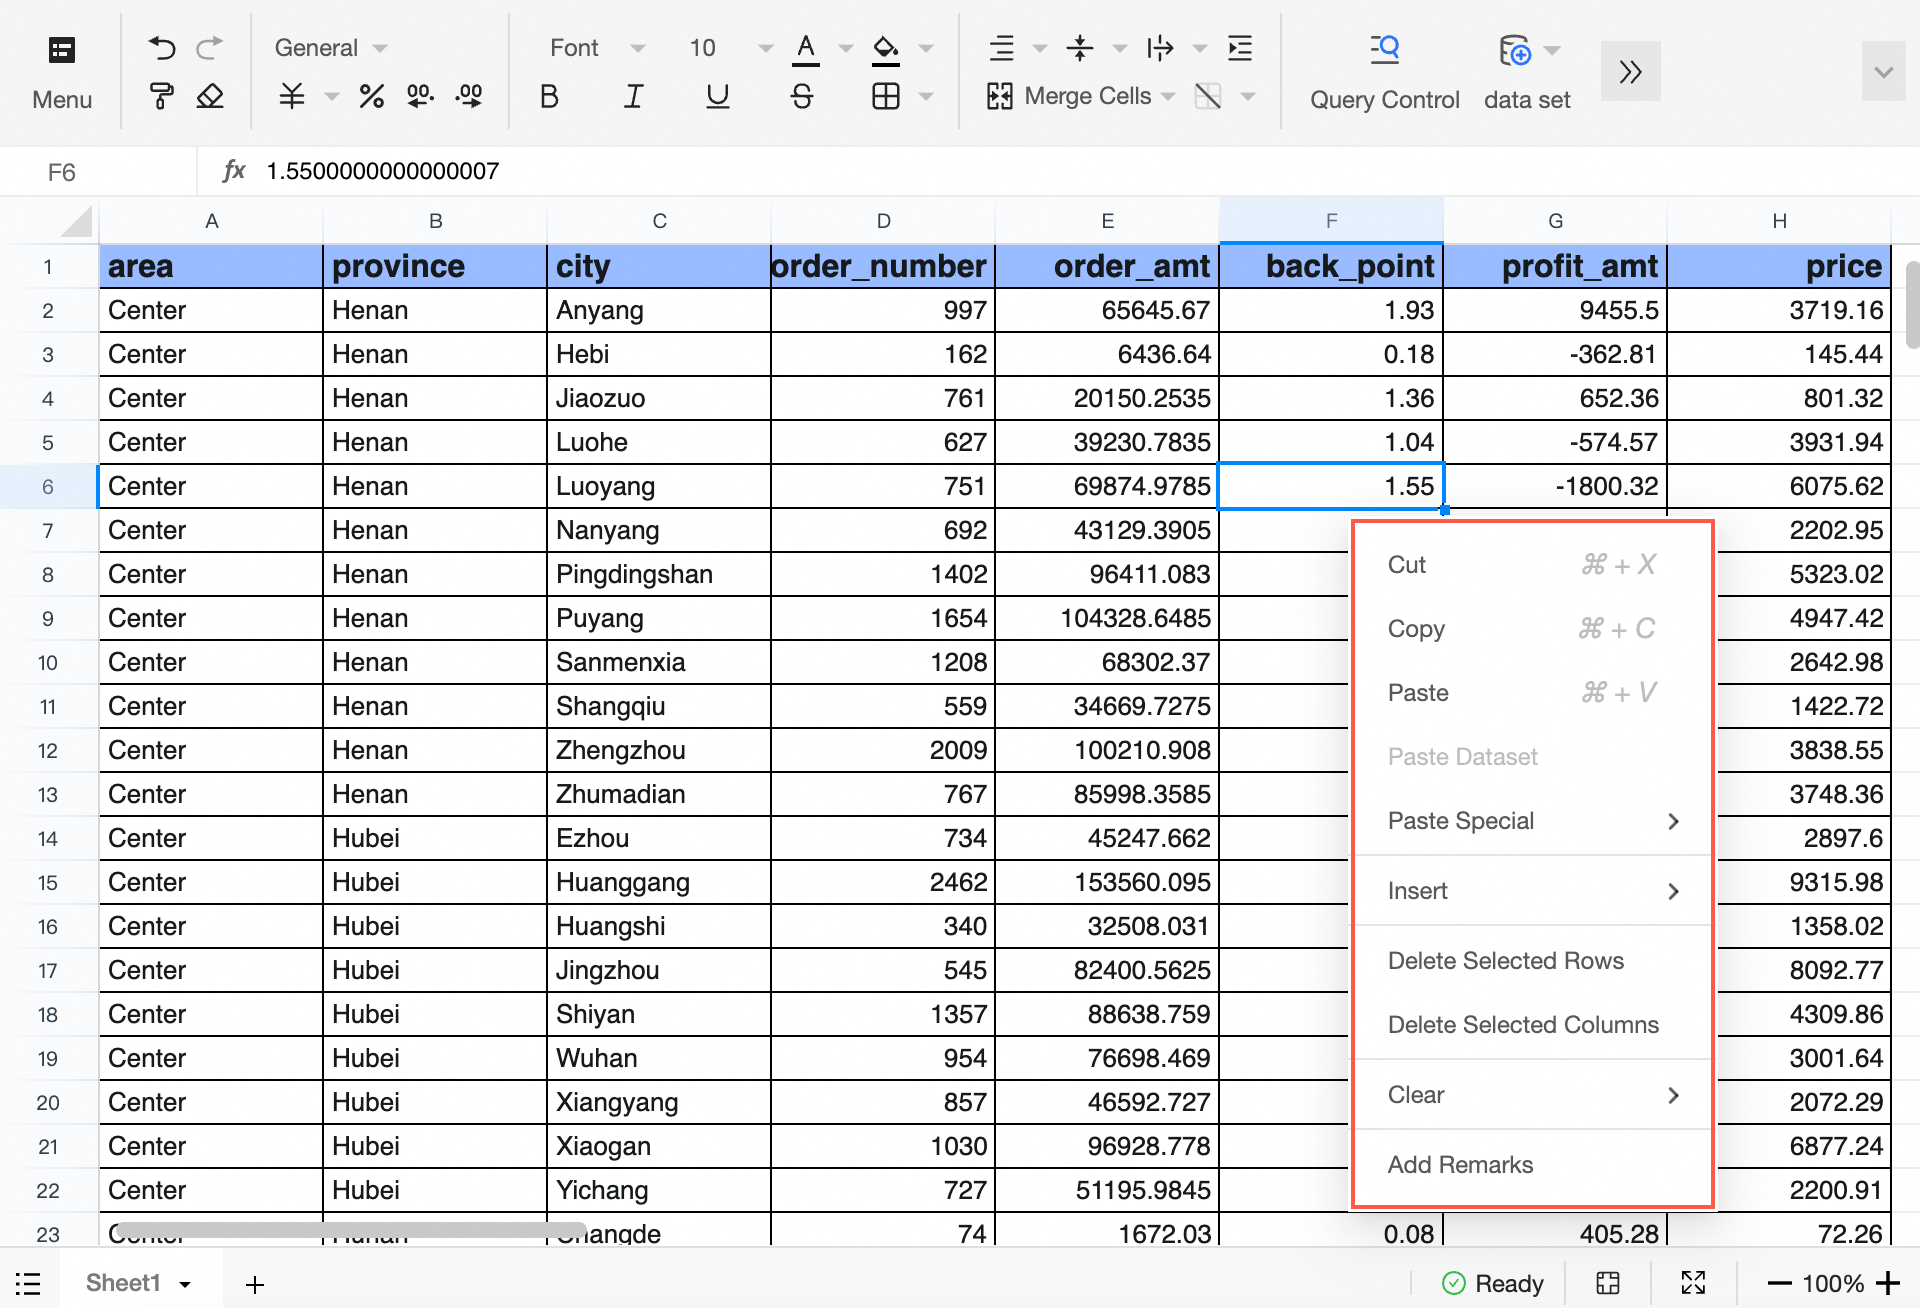
Task: Toggle italic formatting
Action: click(633, 96)
